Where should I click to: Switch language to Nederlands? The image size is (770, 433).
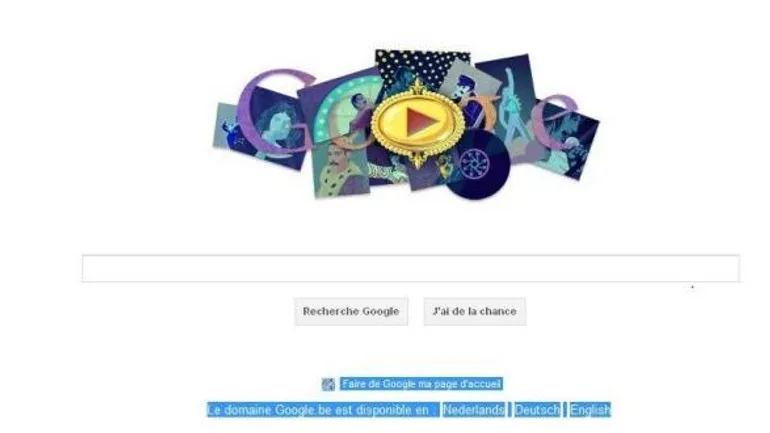click(x=473, y=409)
